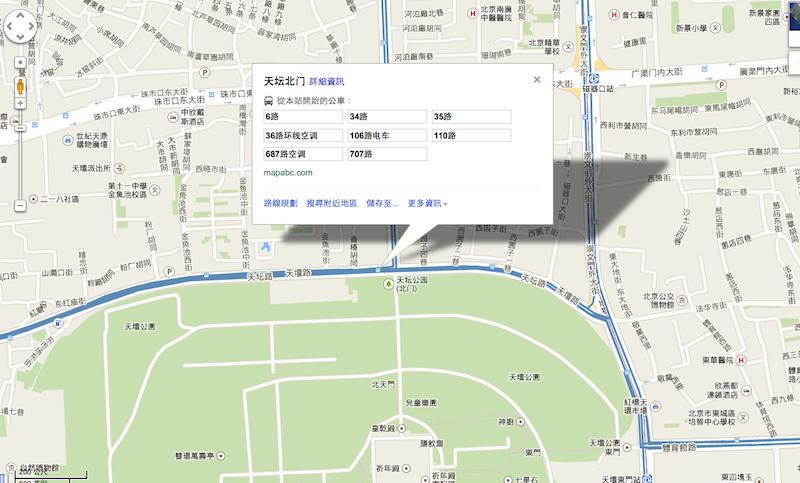Click the hospital icon for 北京南廣中醫院
Screen dimensions: 800x483
click(473, 14)
